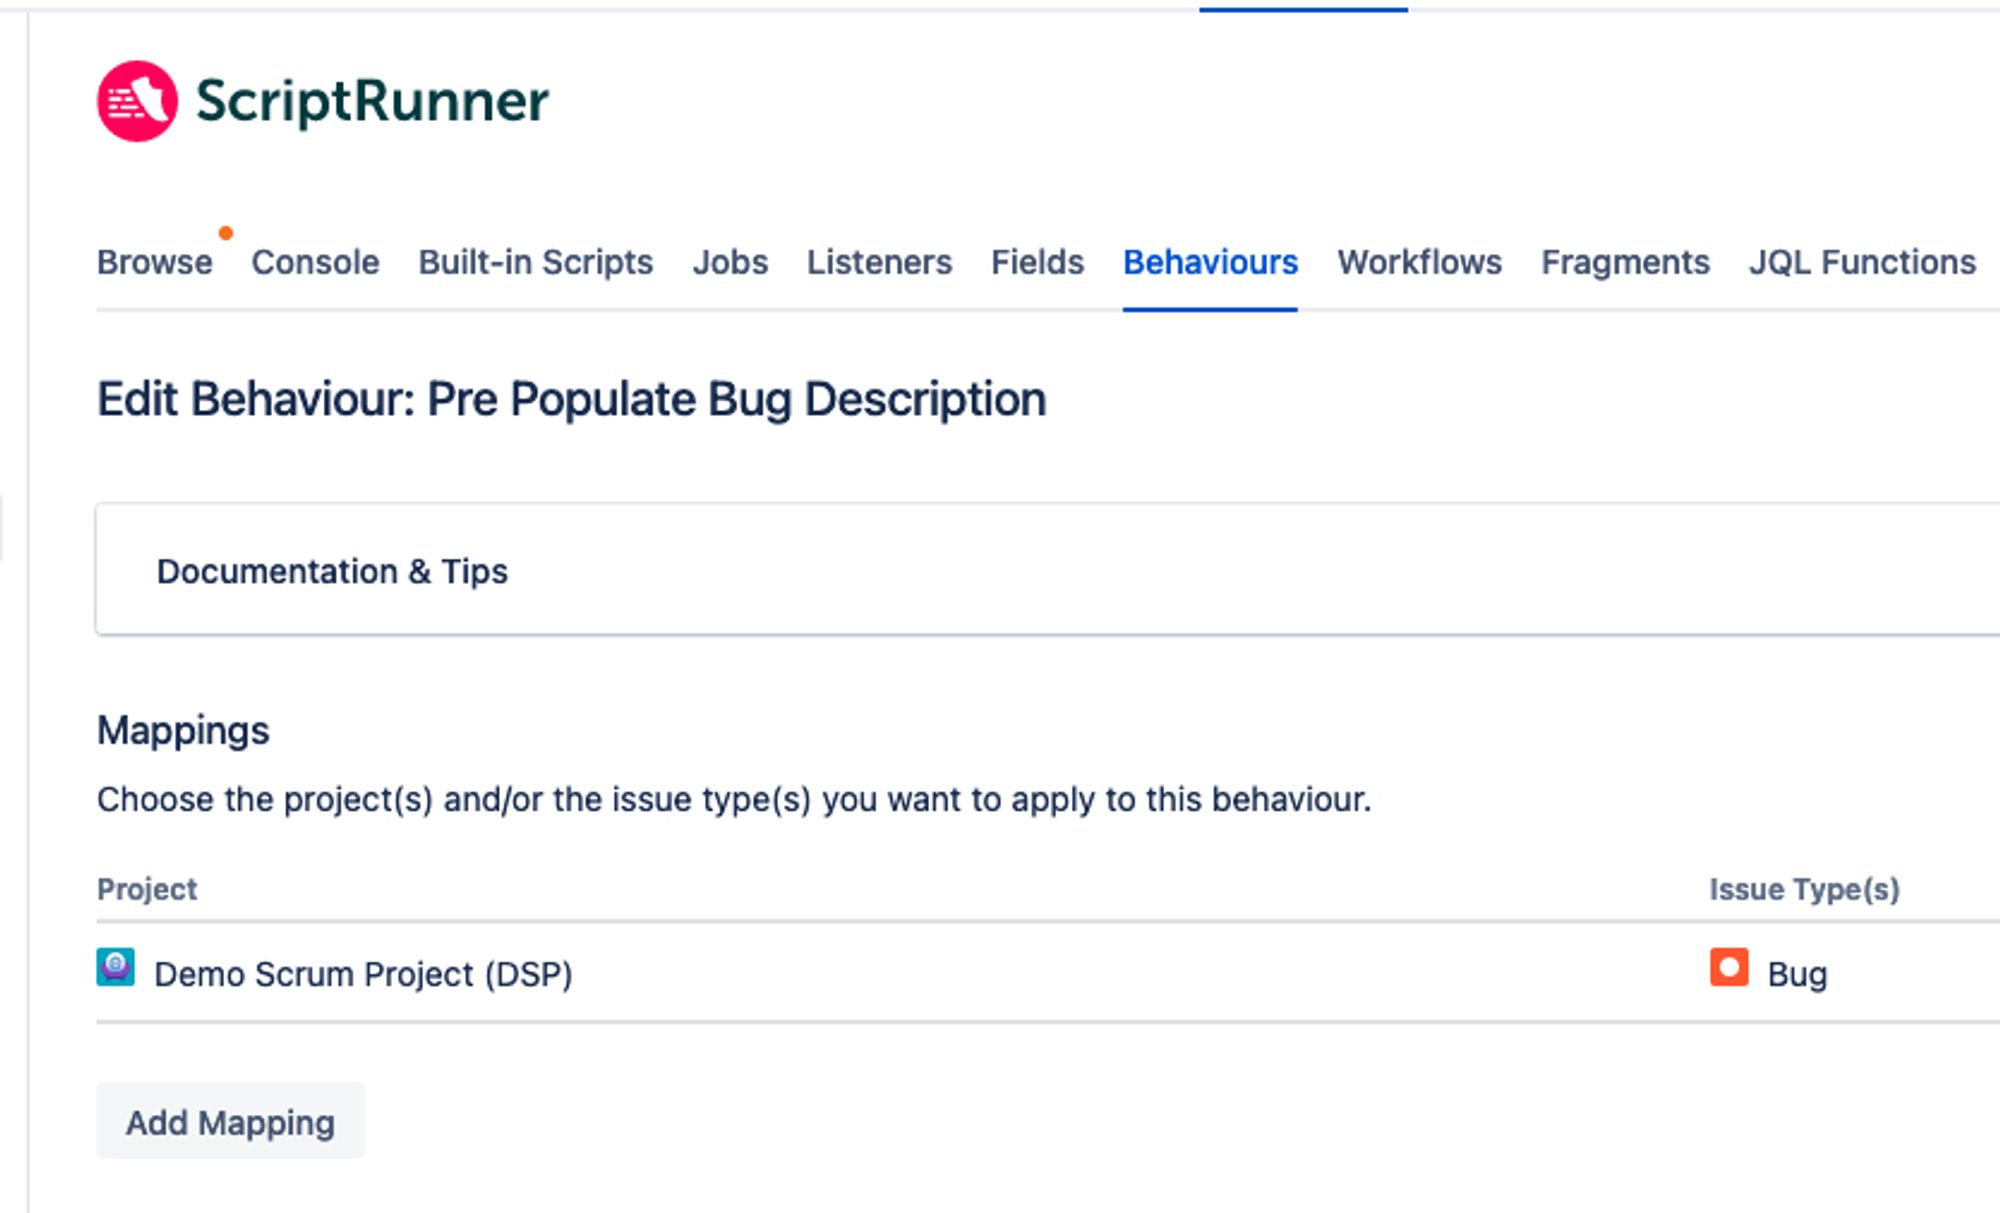The image size is (2000, 1213).
Task: Open the Built-in Scripts tab
Action: coord(535,262)
